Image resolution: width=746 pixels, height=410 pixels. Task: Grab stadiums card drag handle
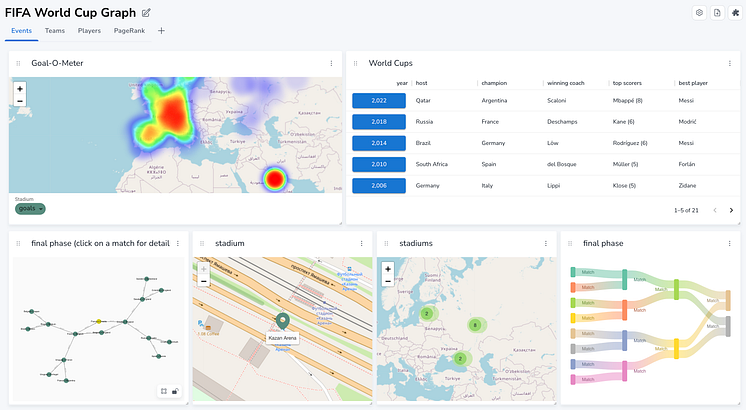point(386,244)
